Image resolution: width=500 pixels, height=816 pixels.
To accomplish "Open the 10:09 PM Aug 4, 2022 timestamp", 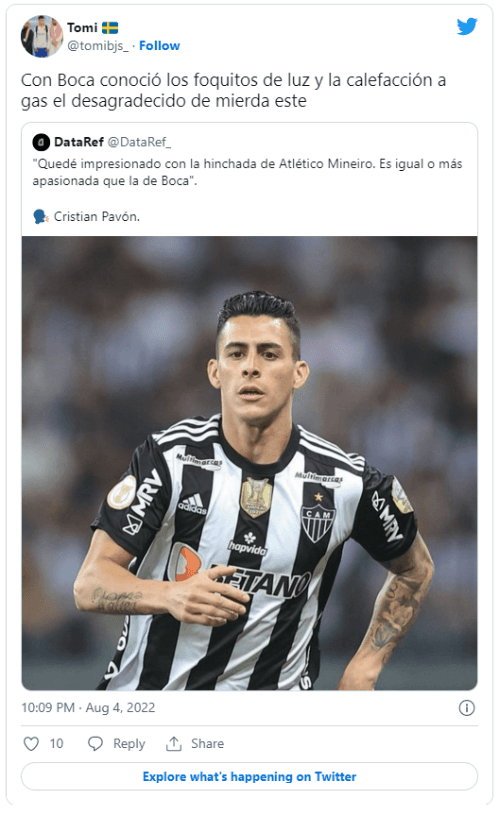I will coord(88,708).
